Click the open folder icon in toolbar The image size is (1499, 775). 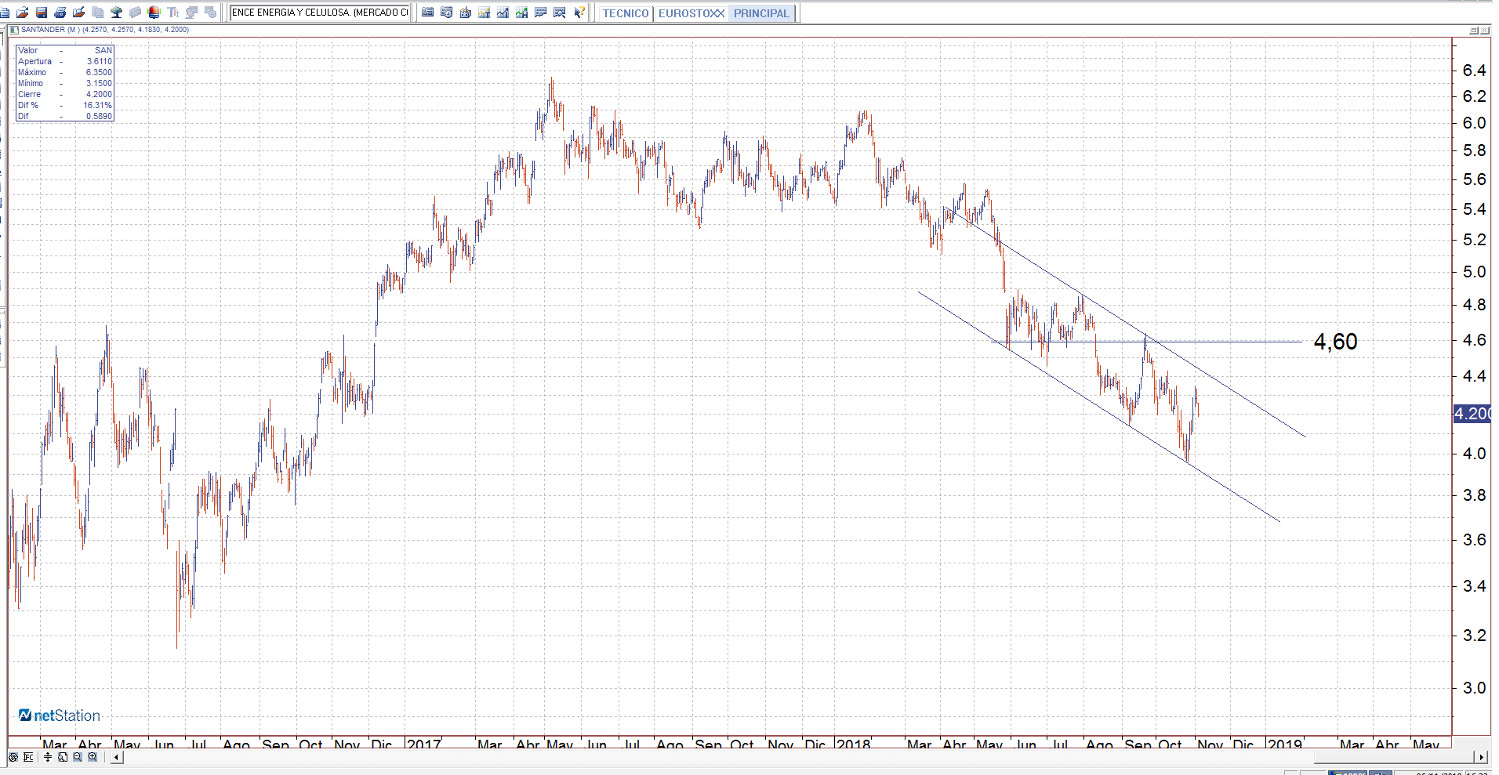pos(22,13)
